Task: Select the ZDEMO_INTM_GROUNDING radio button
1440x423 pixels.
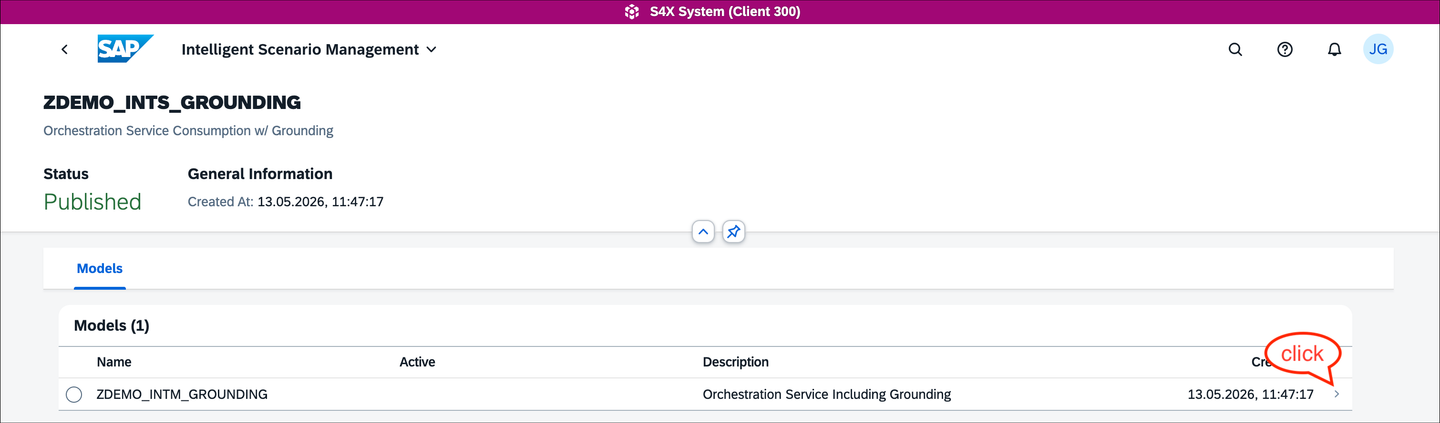Action: tap(74, 395)
